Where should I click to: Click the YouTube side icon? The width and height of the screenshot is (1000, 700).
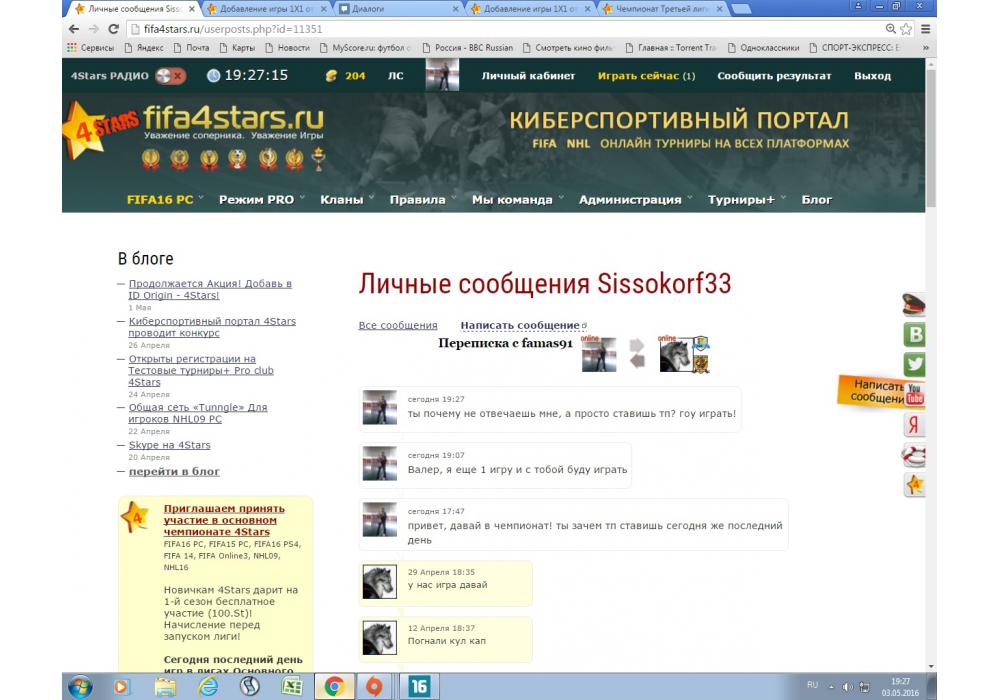914,395
